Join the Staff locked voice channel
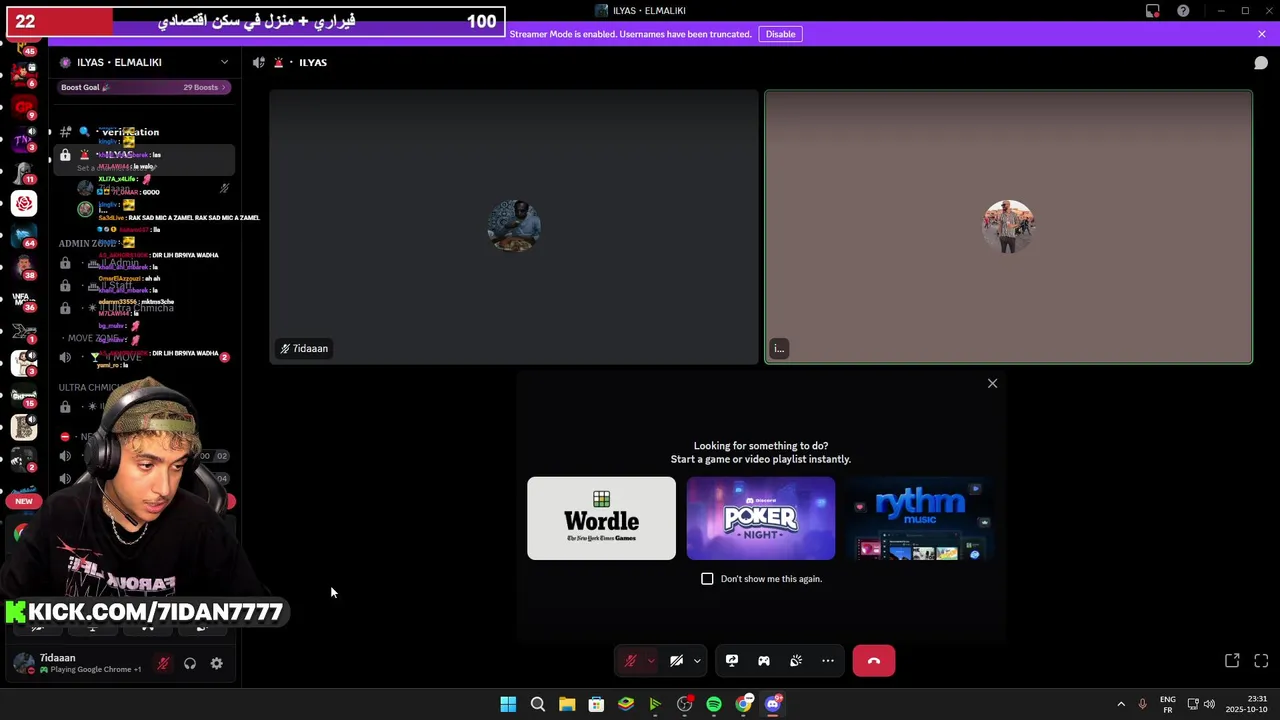This screenshot has width=1280, height=720. (144, 286)
